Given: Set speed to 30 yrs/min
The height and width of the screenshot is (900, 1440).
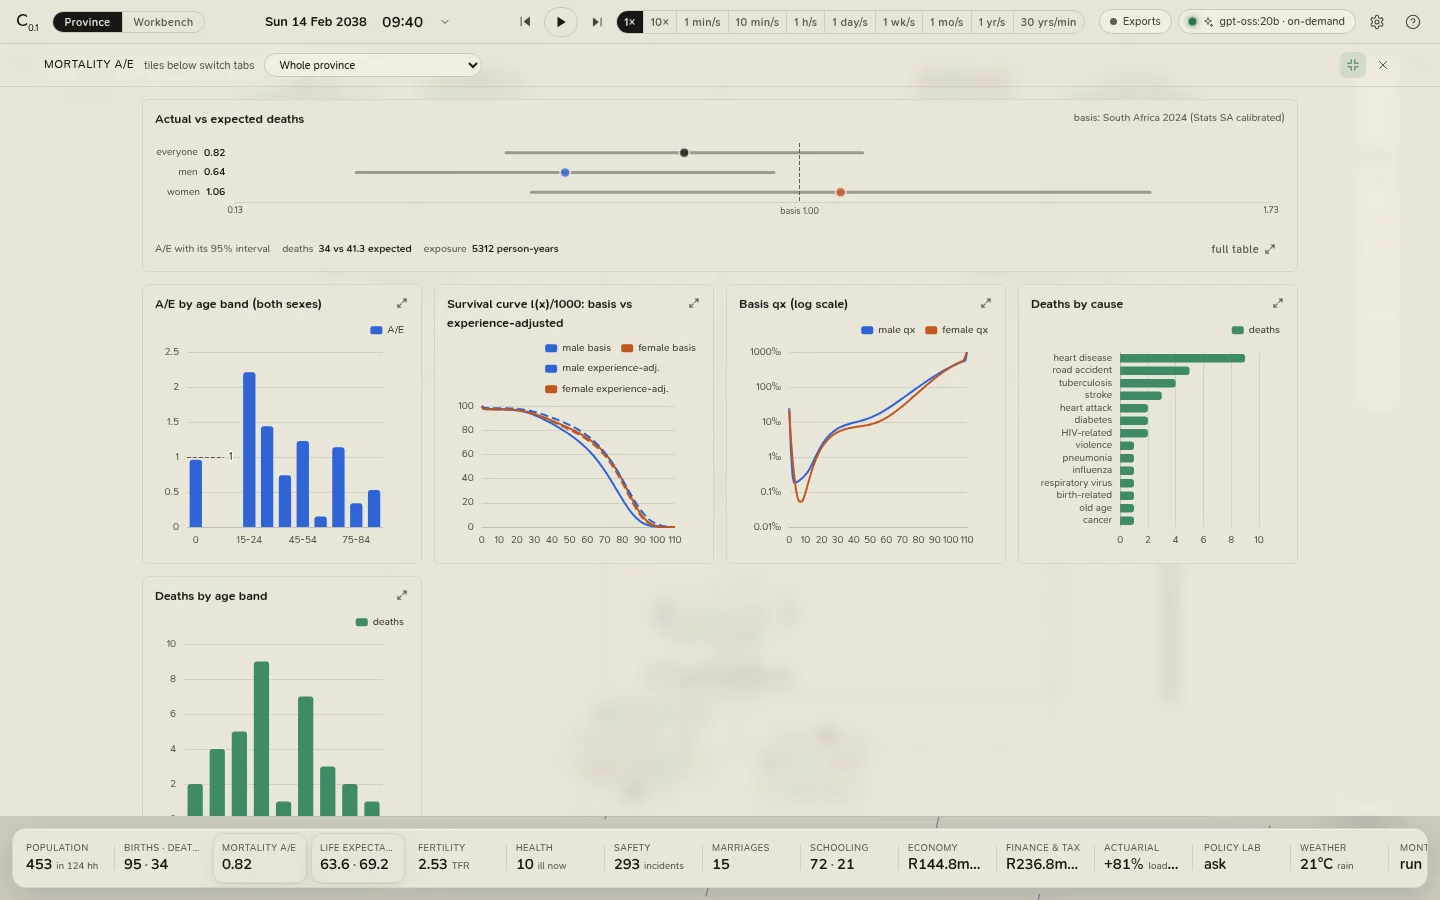Looking at the screenshot, I should click(x=1048, y=22).
